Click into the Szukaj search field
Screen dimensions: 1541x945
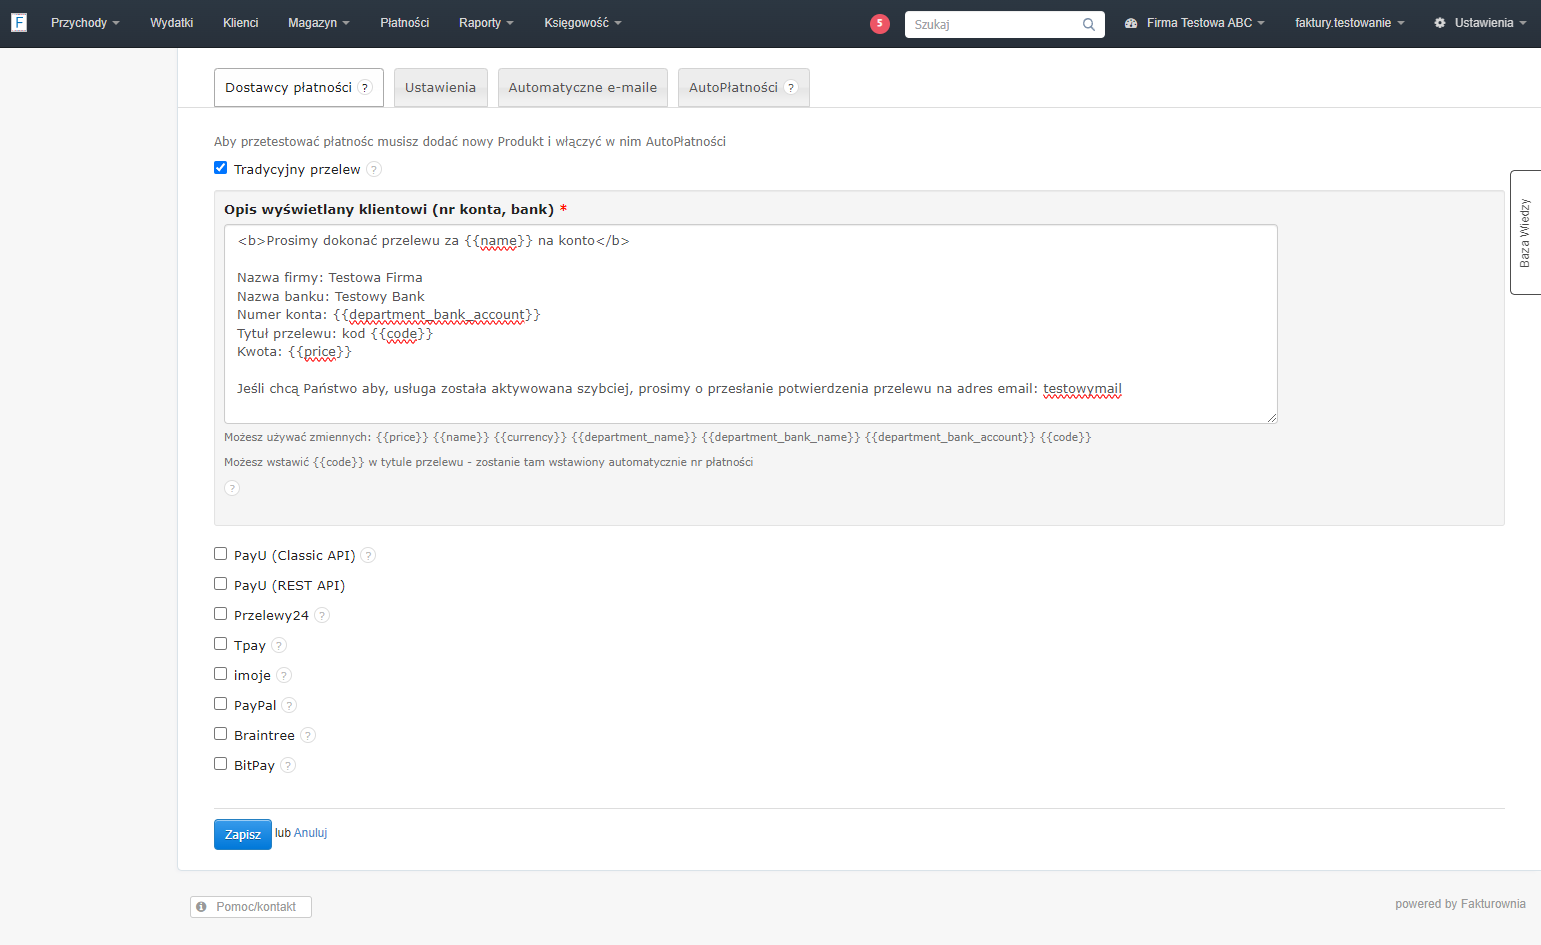1005,24
